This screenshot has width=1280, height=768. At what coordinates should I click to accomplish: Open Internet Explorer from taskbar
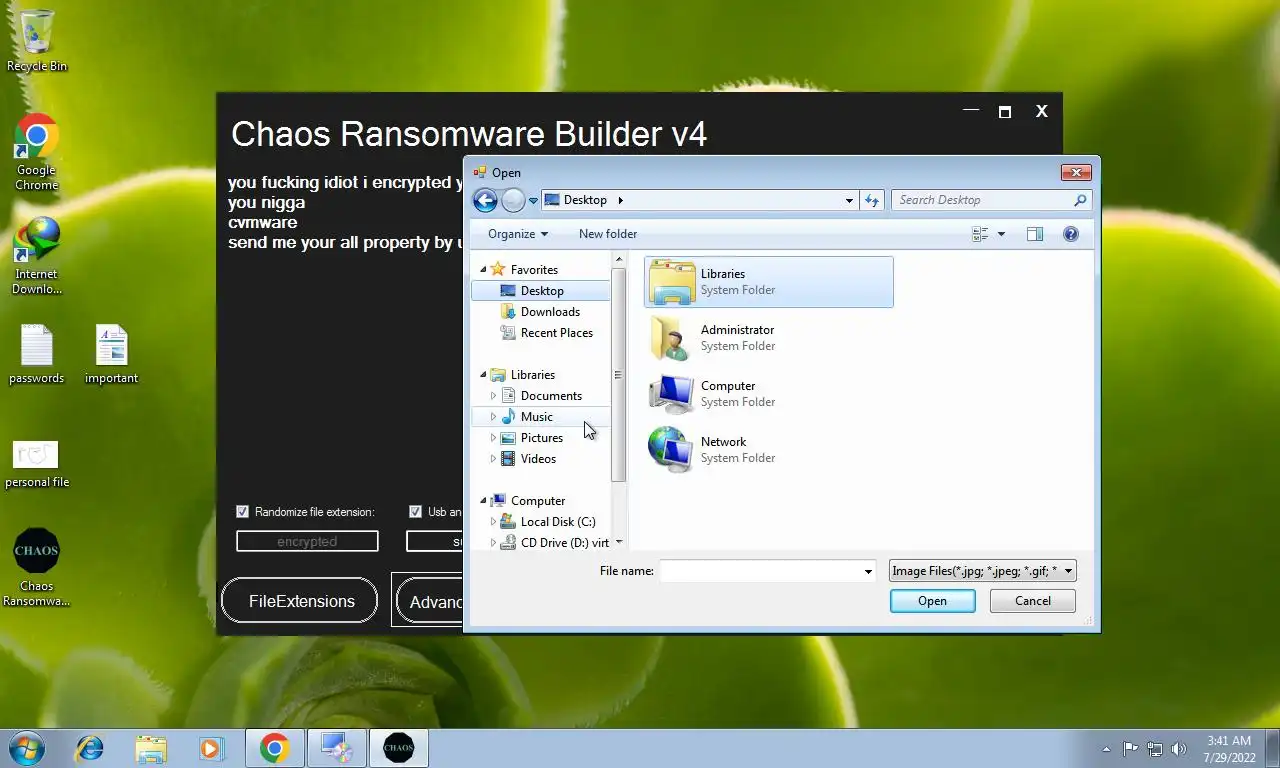point(89,748)
